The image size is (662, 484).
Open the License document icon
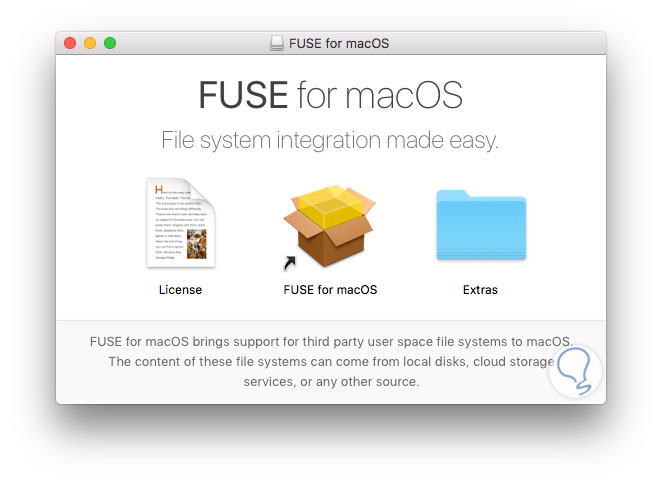pyautogui.click(x=181, y=223)
